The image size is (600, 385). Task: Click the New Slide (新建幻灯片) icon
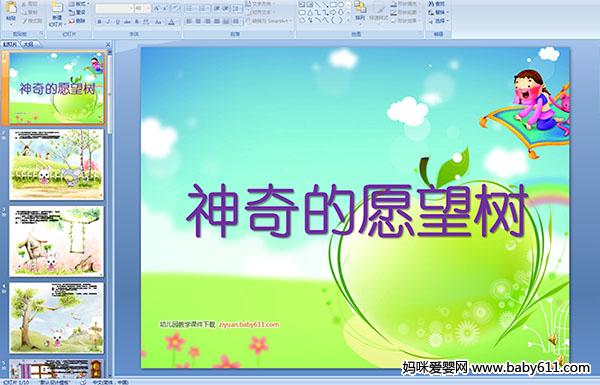point(57,13)
